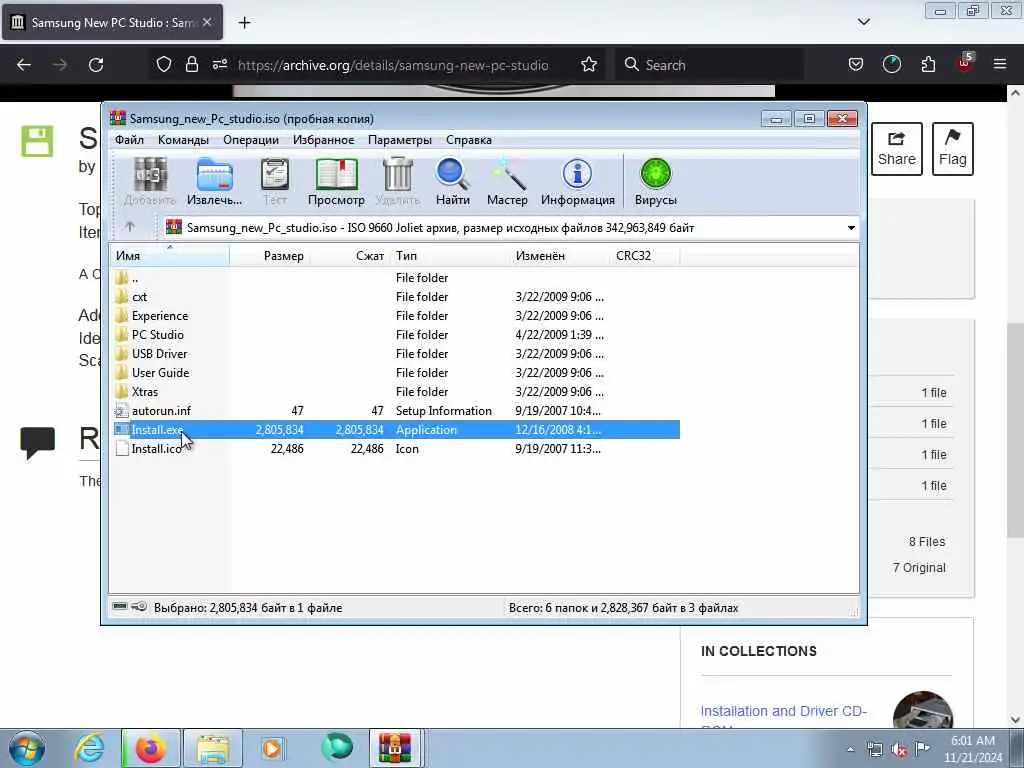Open Internet Explorer from the taskbar
Screen dimensions: 1024x768
pyautogui.click(x=90, y=748)
